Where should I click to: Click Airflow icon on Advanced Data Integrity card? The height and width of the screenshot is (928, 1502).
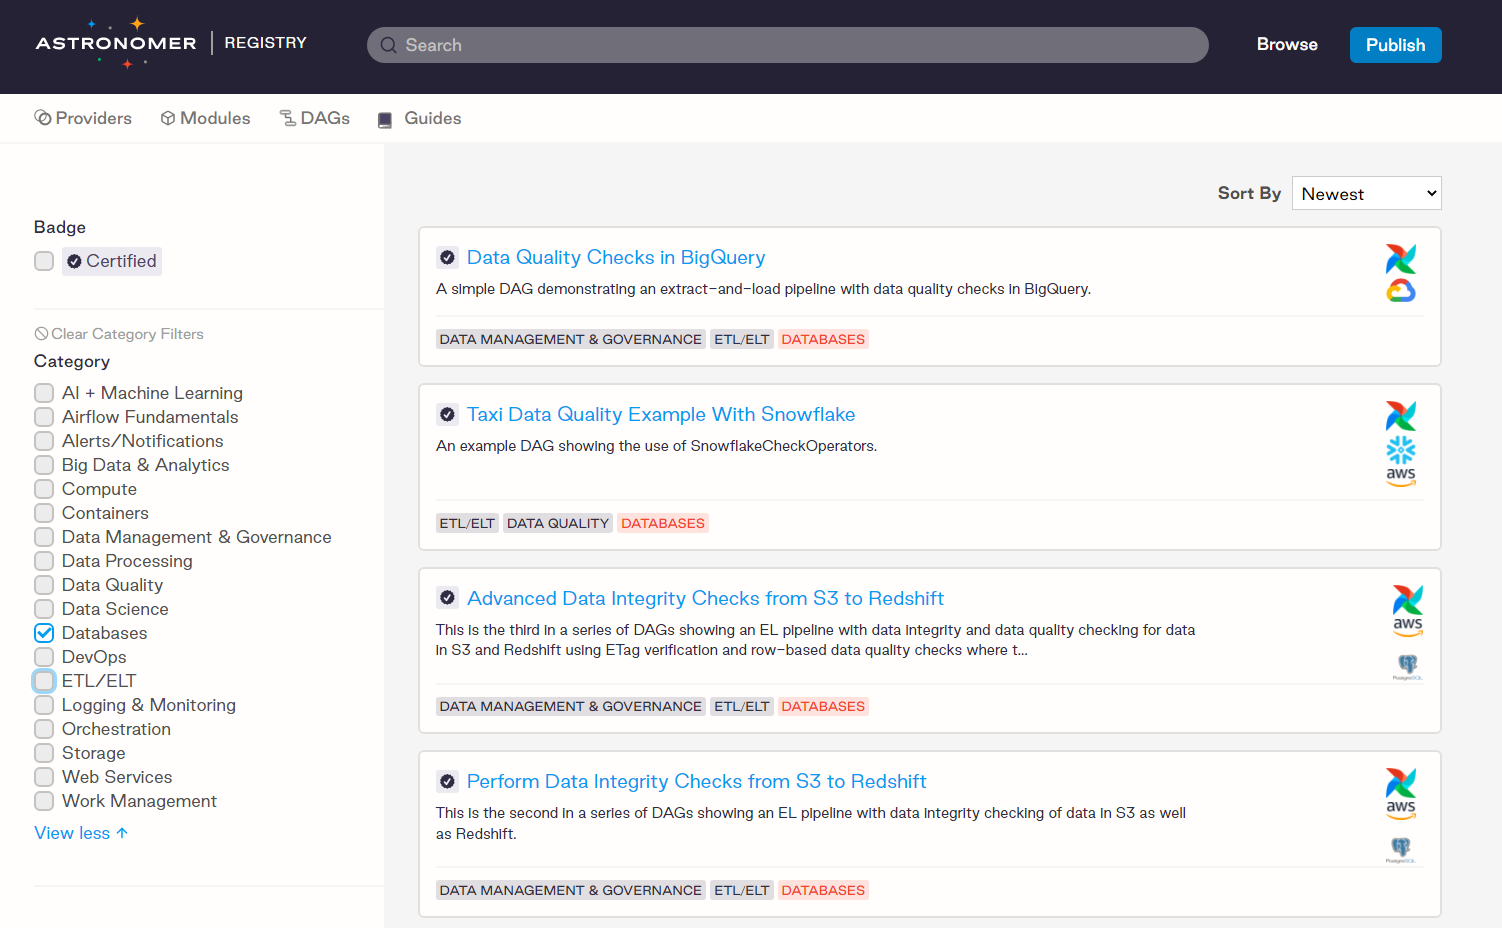1408,600
